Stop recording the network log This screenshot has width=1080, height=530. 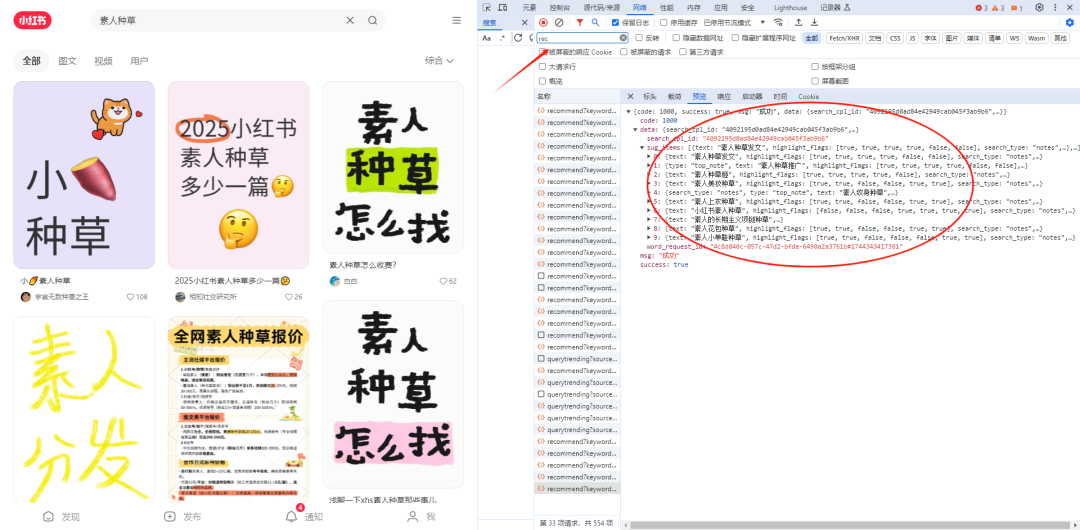[543, 23]
